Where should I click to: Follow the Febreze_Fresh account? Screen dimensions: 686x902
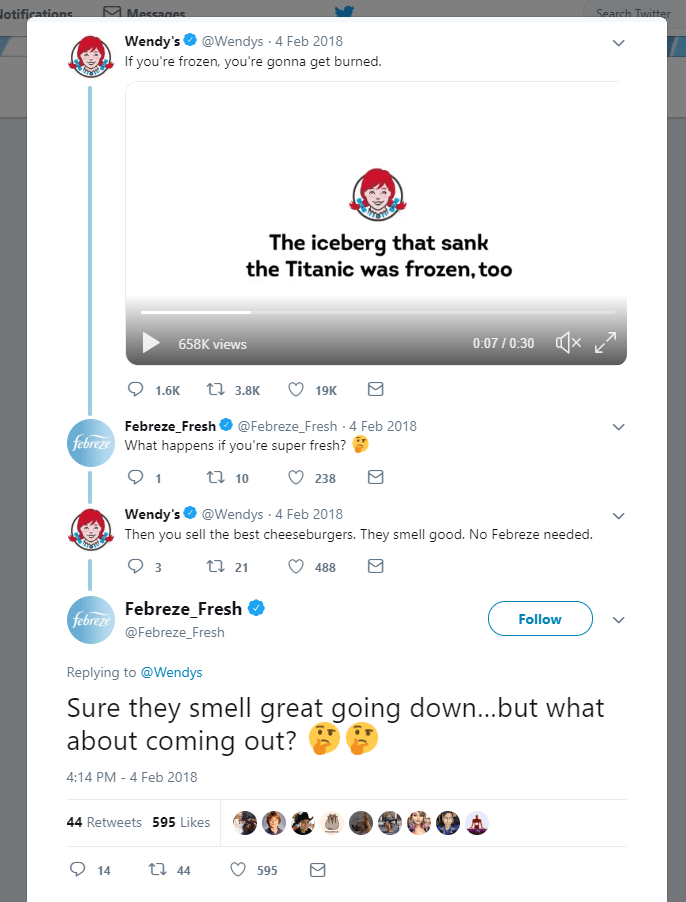pos(540,618)
